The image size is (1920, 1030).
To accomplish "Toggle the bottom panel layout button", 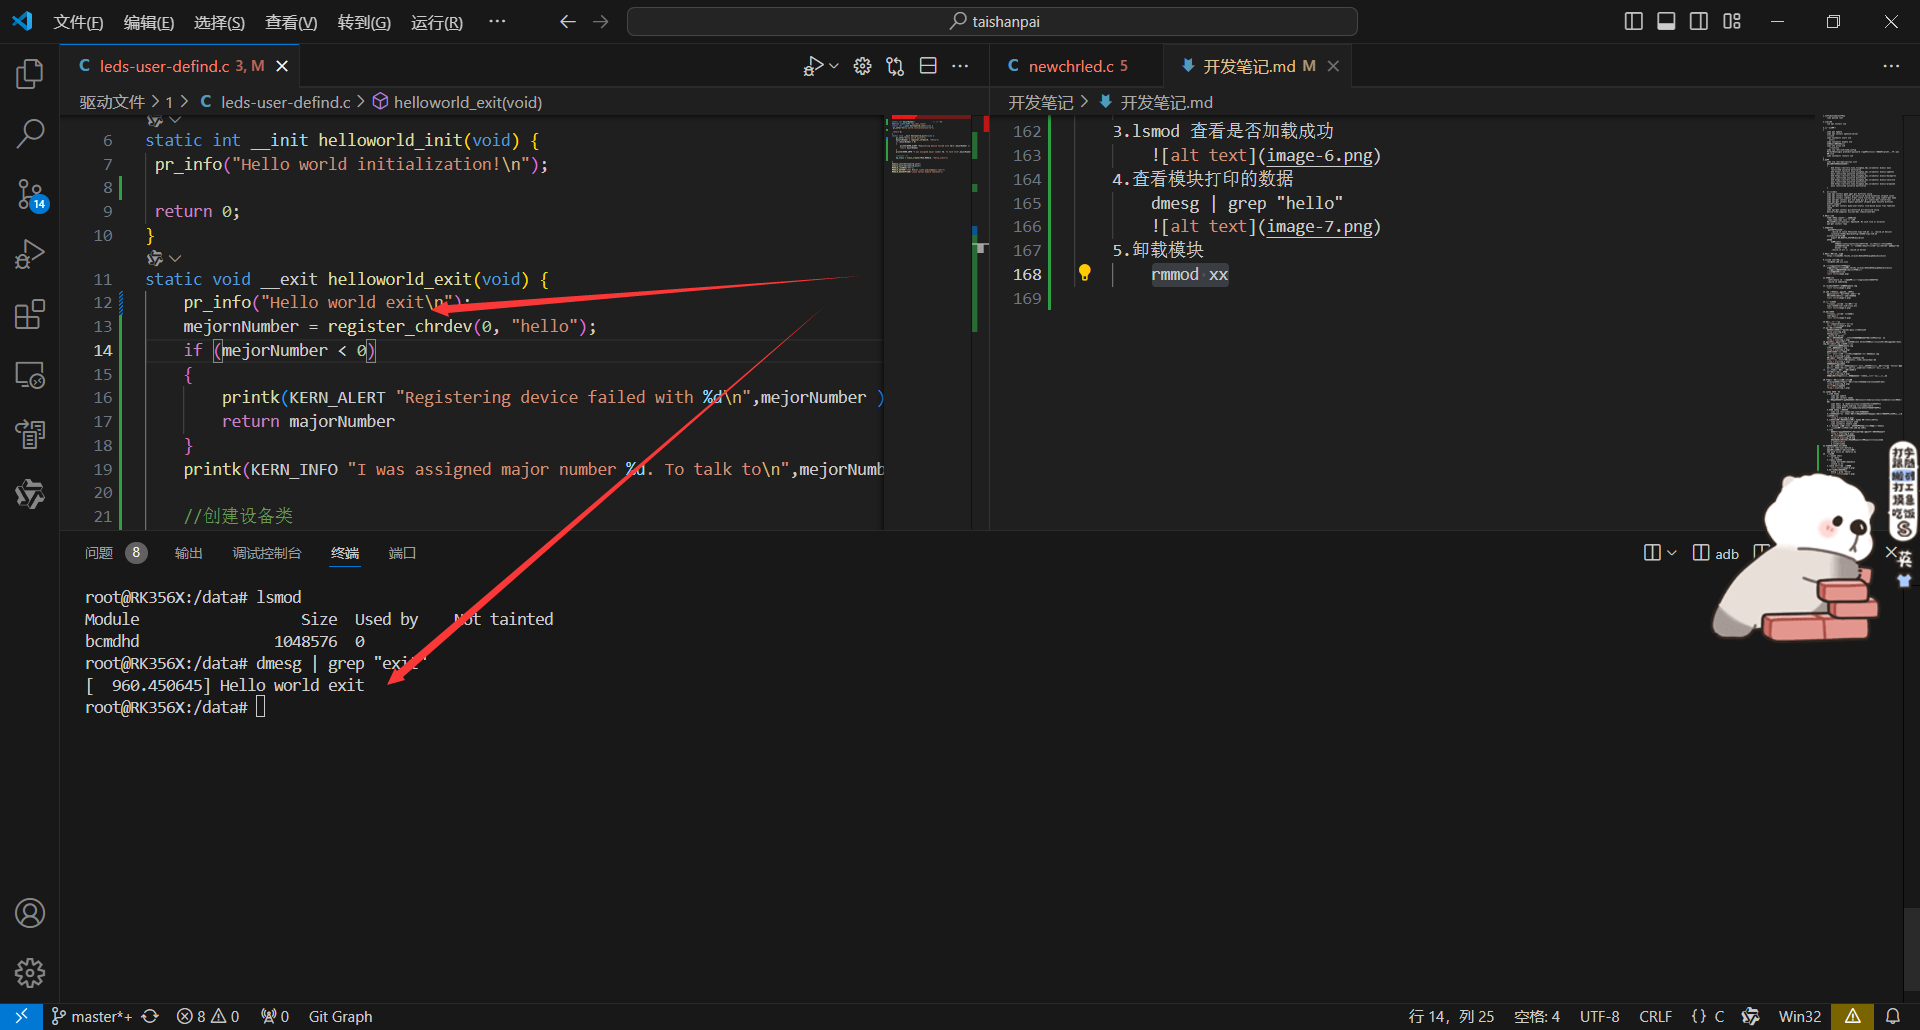I will click(x=1666, y=21).
